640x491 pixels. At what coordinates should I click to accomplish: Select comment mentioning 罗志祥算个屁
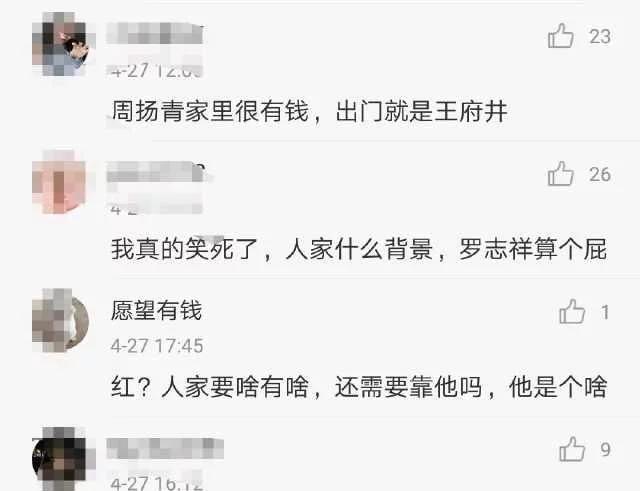359,249
